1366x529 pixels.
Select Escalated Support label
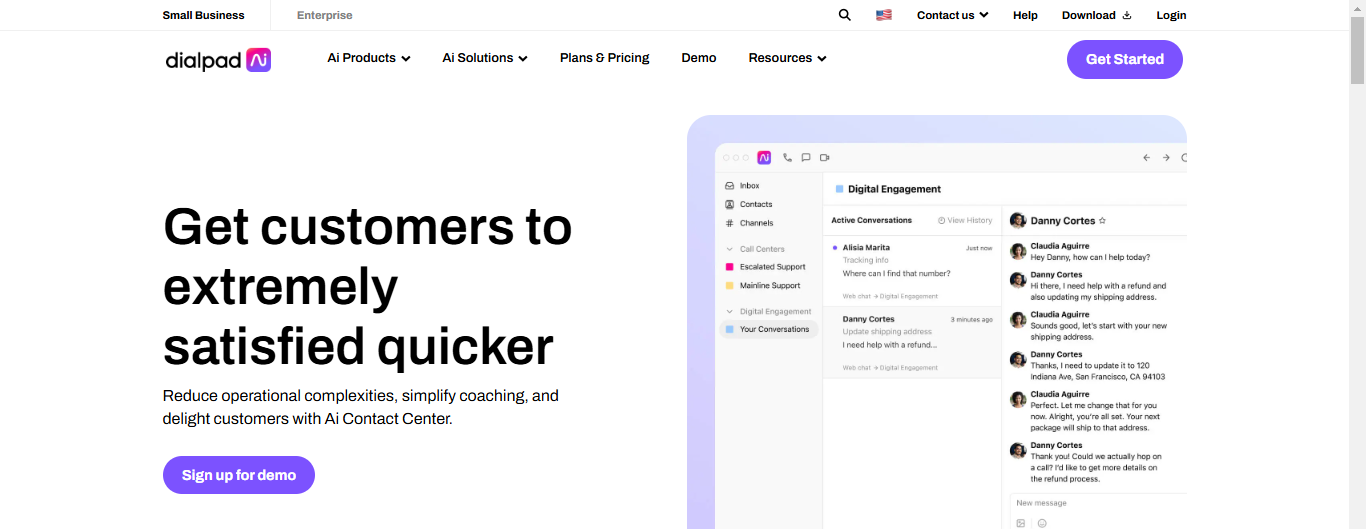773,267
